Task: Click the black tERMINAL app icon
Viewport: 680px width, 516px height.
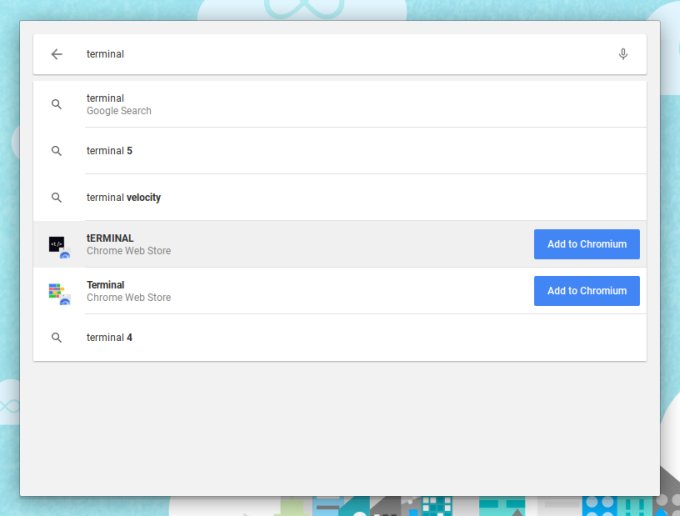Action: coord(59,247)
